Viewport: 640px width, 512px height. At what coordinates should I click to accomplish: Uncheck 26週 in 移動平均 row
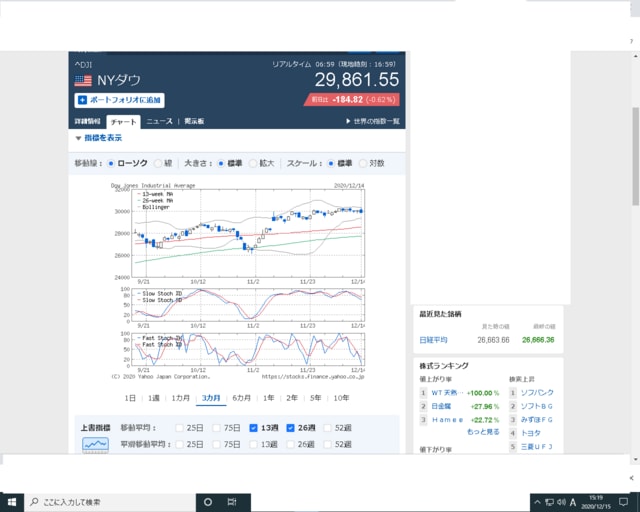pyautogui.click(x=290, y=428)
